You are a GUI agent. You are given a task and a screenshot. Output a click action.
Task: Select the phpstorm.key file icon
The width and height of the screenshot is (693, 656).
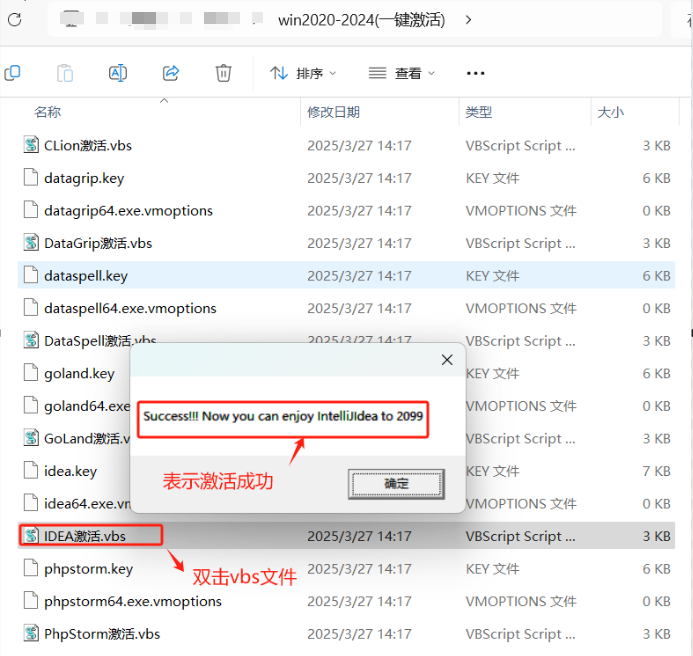[x=31, y=568]
